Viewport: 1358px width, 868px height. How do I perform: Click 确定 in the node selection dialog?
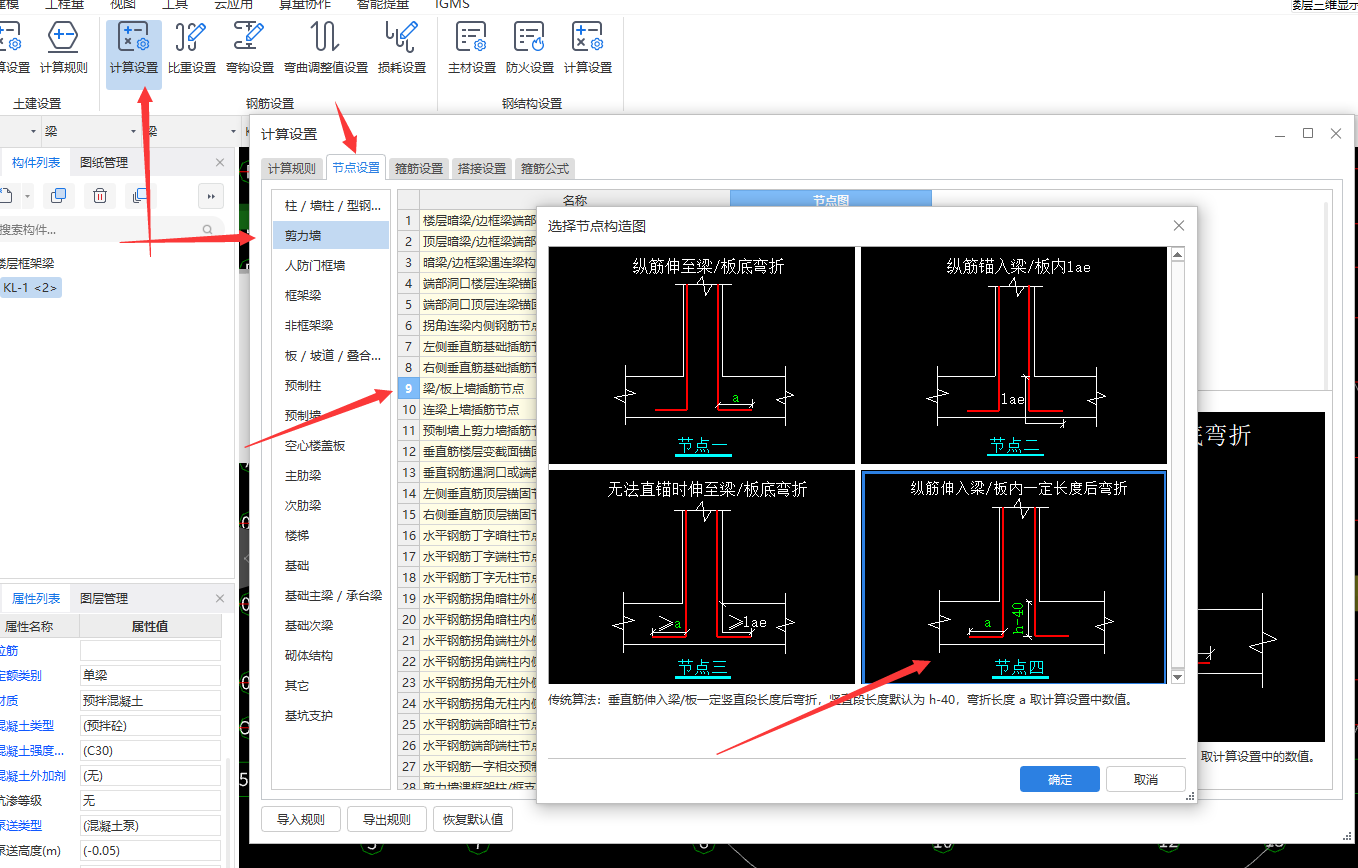pos(1060,779)
